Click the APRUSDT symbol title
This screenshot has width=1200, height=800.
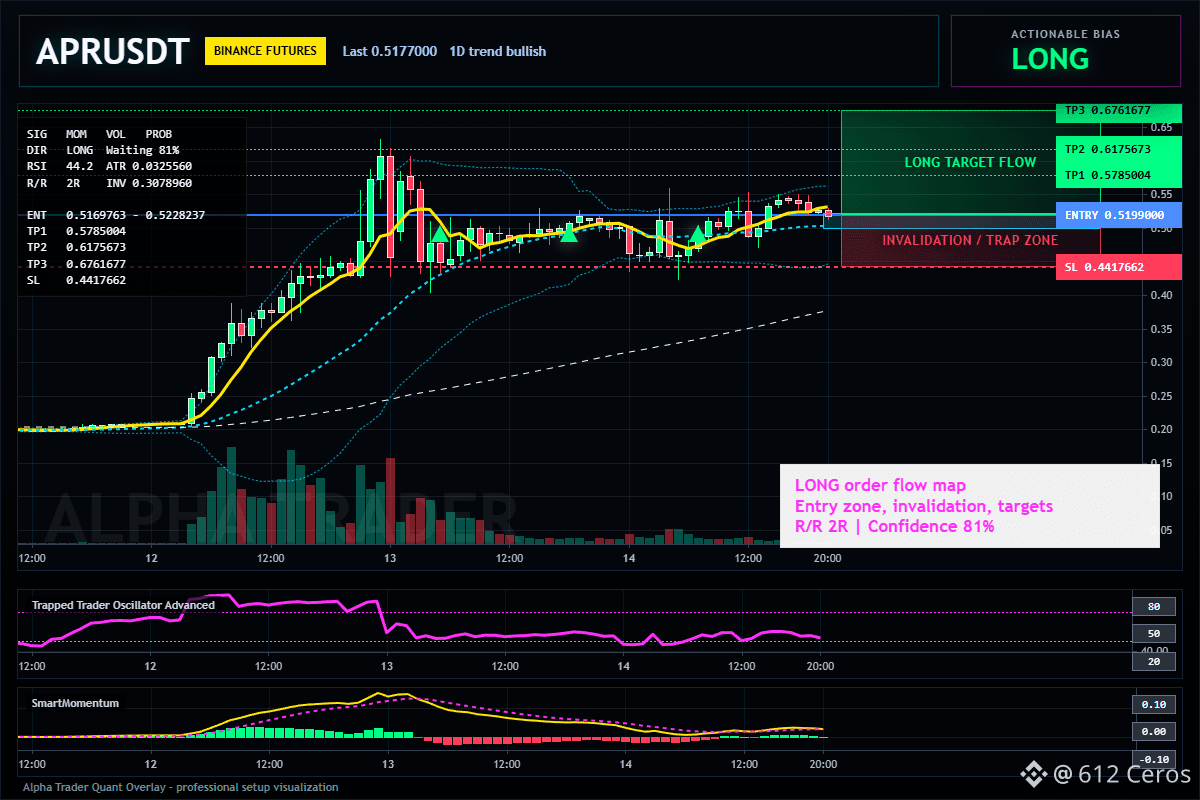[112, 52]
